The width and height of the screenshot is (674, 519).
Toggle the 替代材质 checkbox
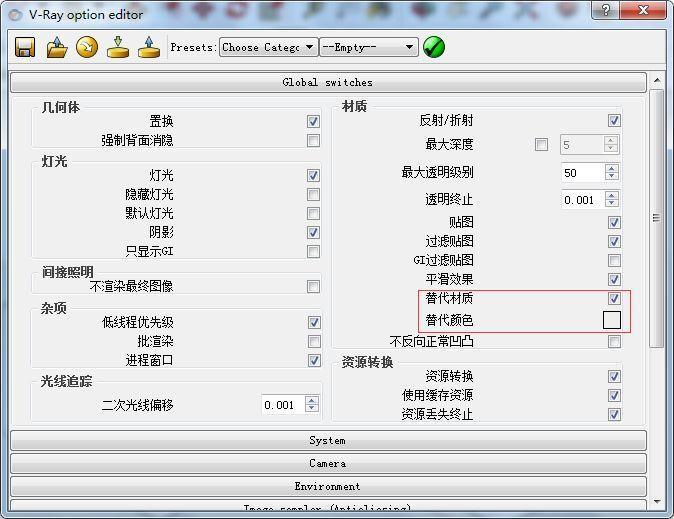coord(614,298)
